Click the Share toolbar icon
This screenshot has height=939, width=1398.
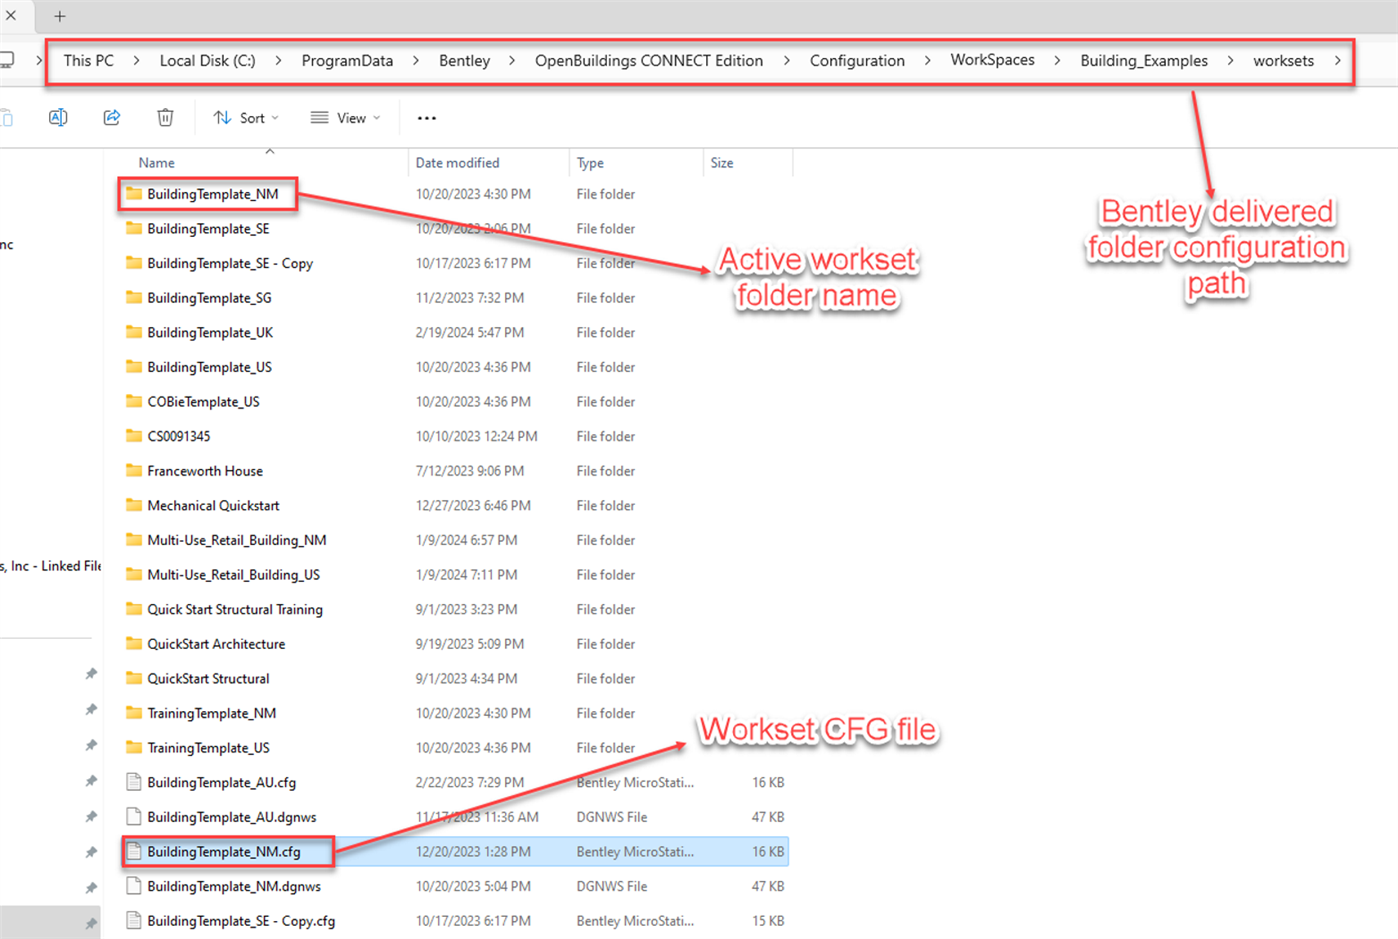click(112, 118)
